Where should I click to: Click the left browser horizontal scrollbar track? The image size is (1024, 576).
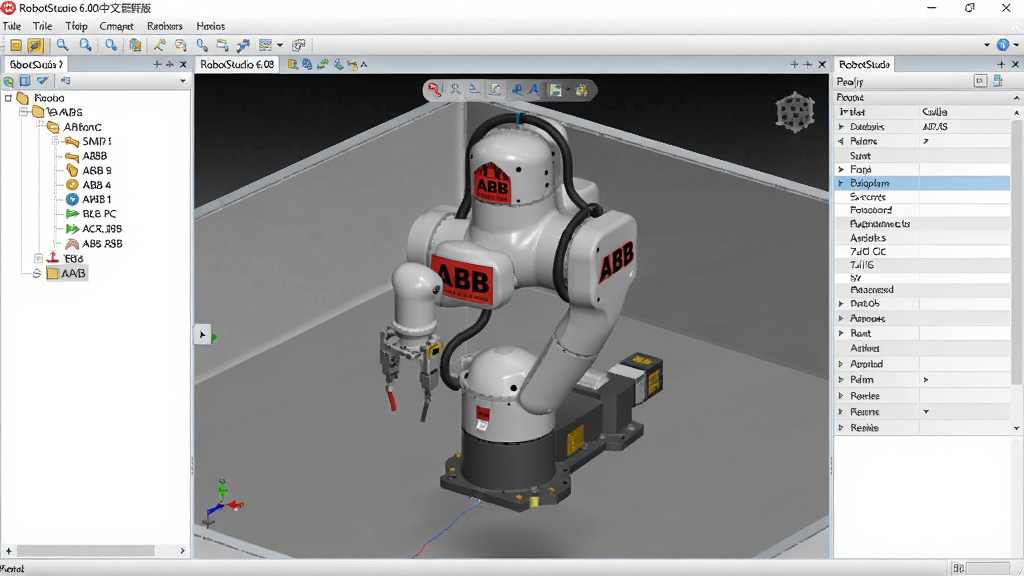86,551
